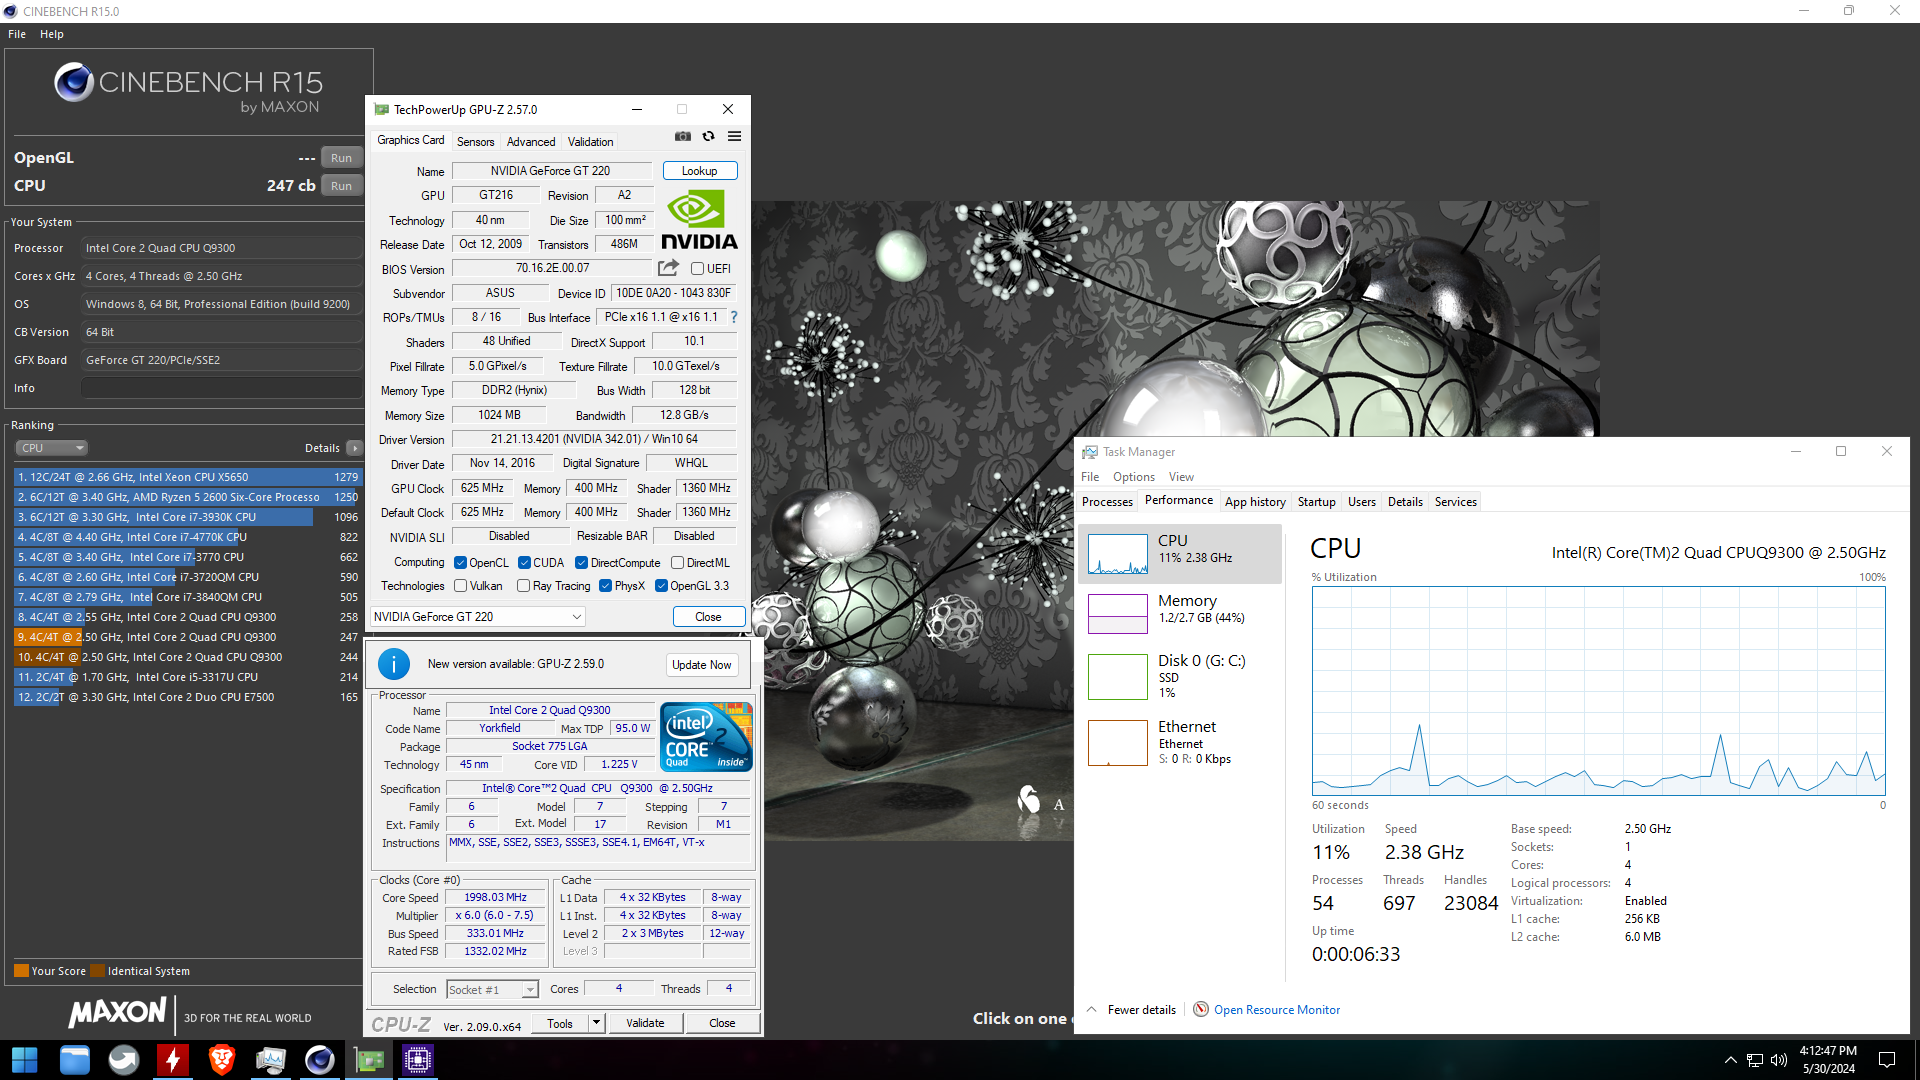Switch to Task Manager taskbar icon
The height and width of the screenshot is (1080, 1920).
(271, 1060)
